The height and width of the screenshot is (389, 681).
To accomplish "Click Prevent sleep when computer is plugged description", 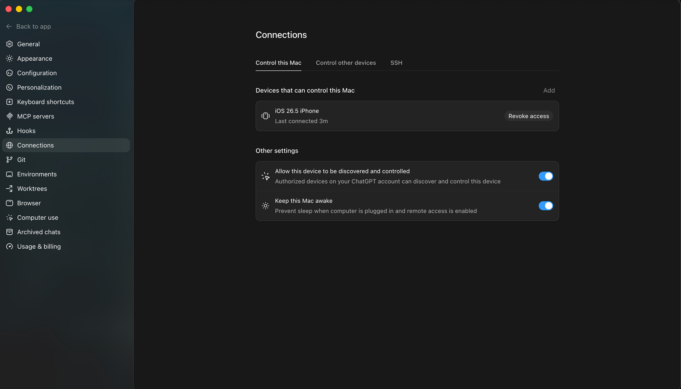I will coord(376,211).
